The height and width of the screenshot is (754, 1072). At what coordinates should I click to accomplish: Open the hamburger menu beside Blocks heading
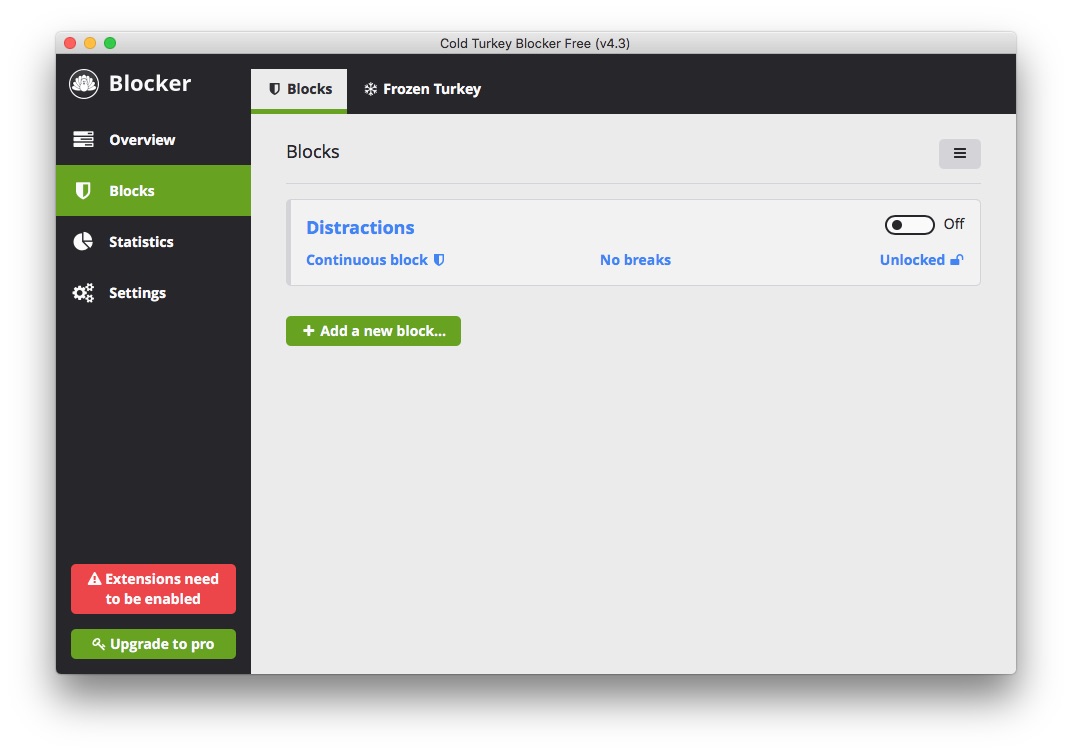959,154
